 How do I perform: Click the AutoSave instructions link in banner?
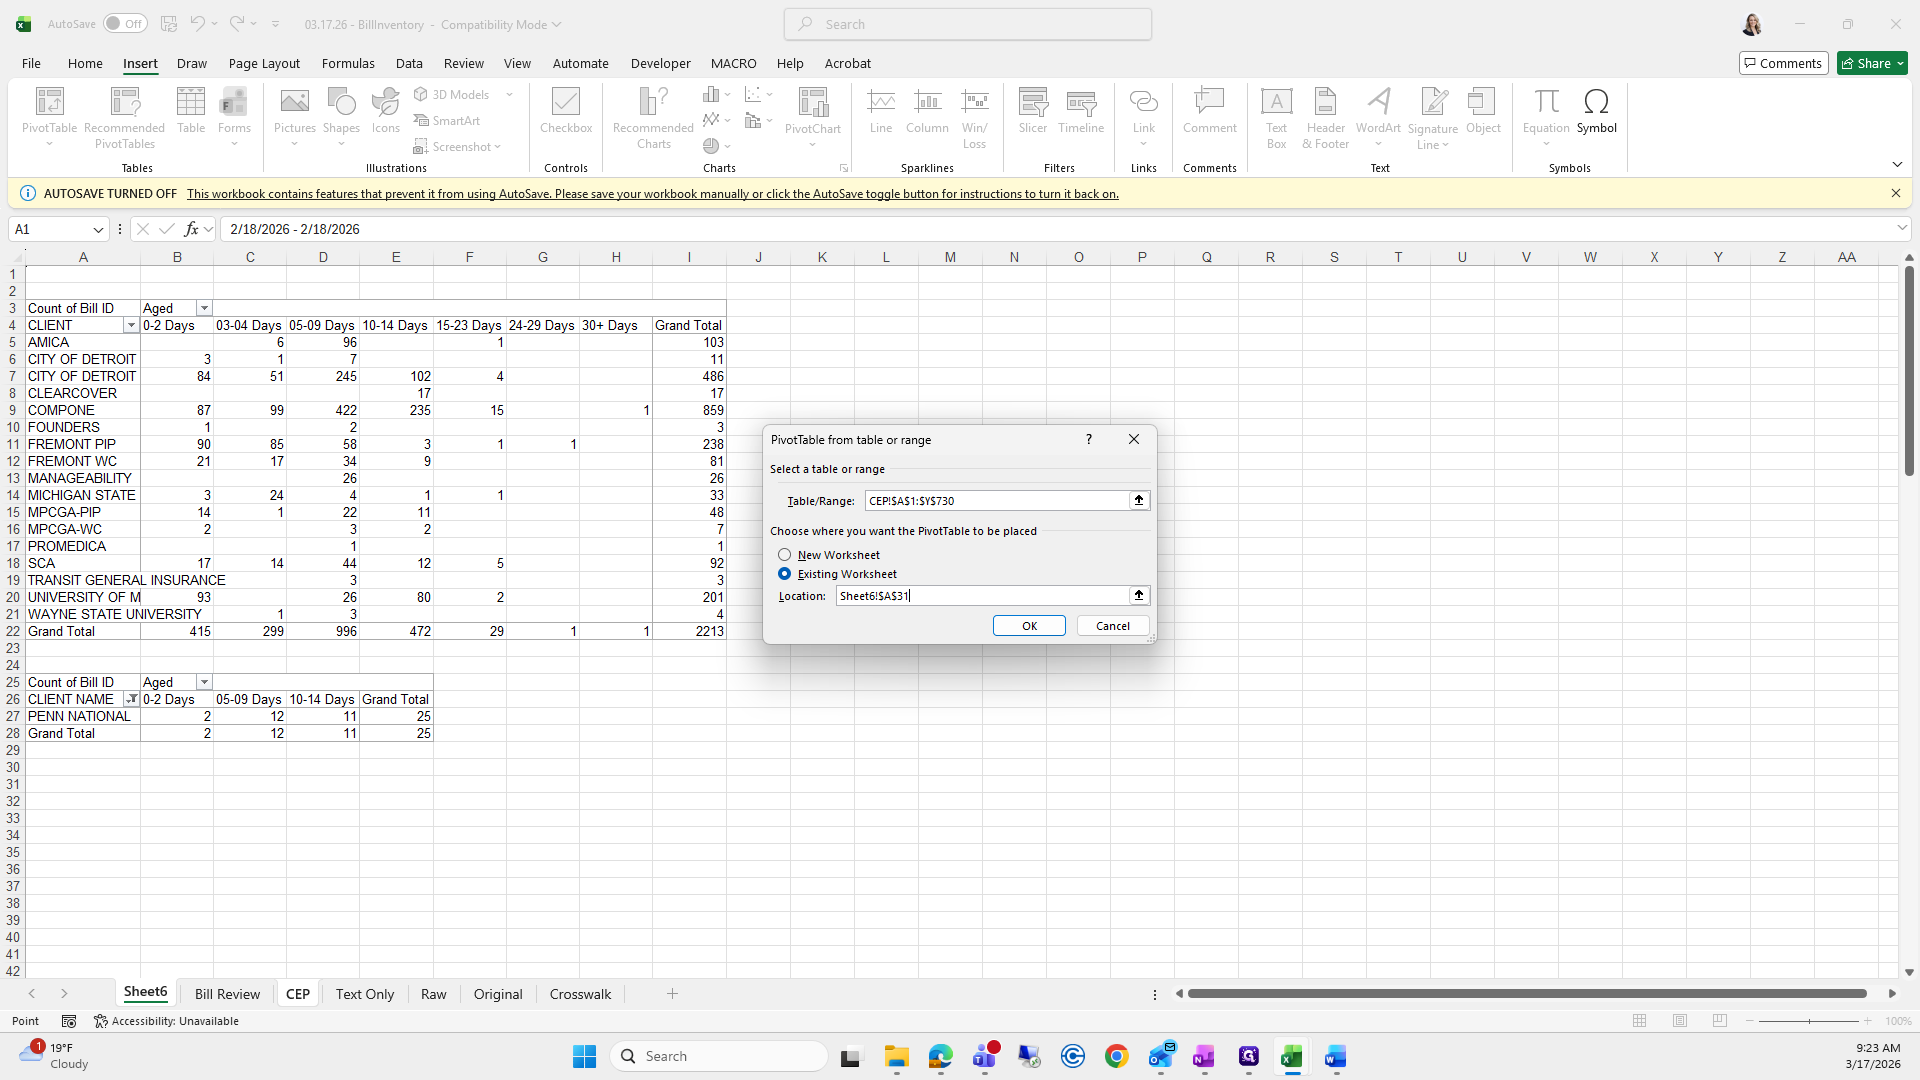(x=652, y=194)
